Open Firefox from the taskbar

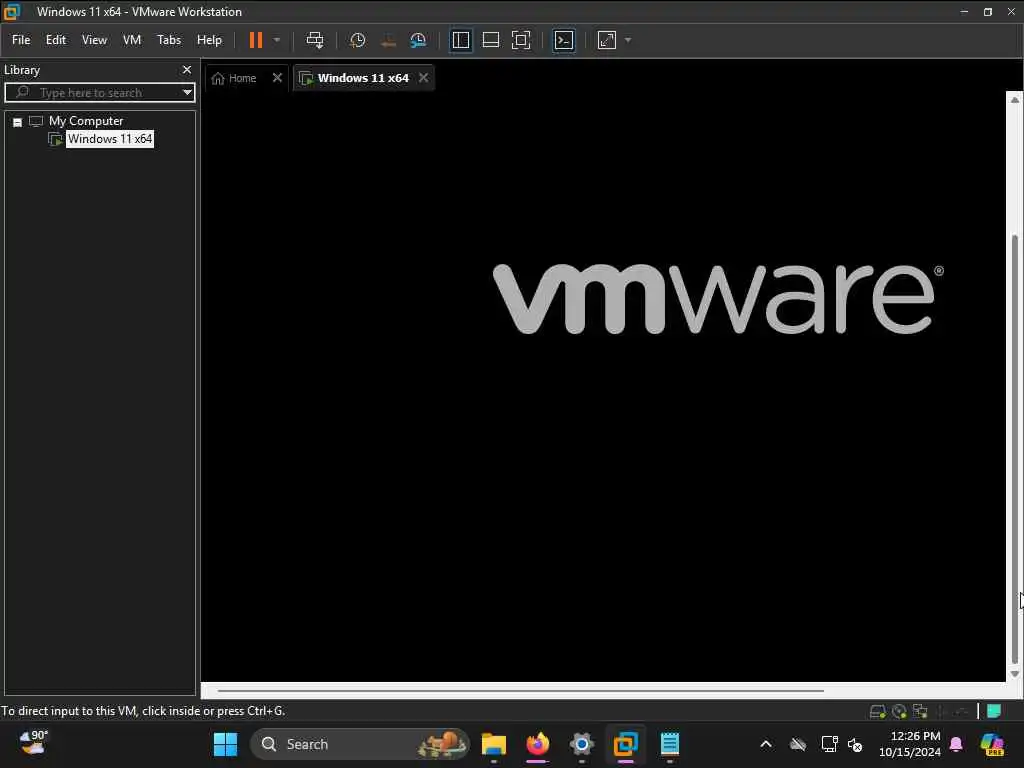[537, 744]
